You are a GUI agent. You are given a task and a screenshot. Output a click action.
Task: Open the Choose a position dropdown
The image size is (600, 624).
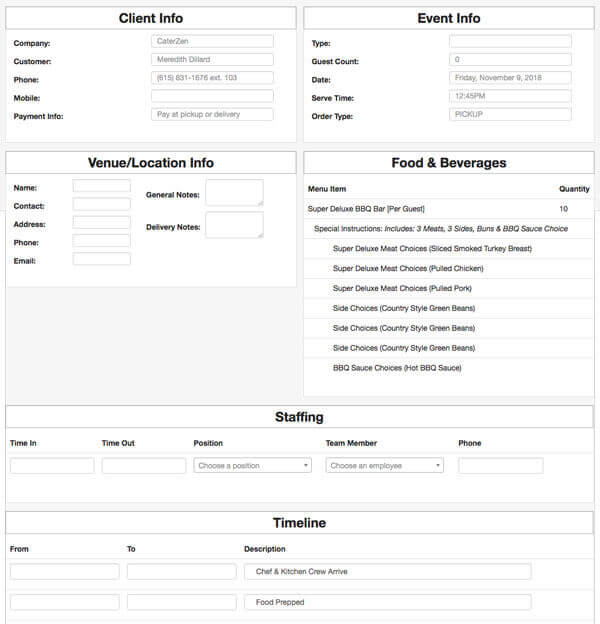(x=253, y=465)
